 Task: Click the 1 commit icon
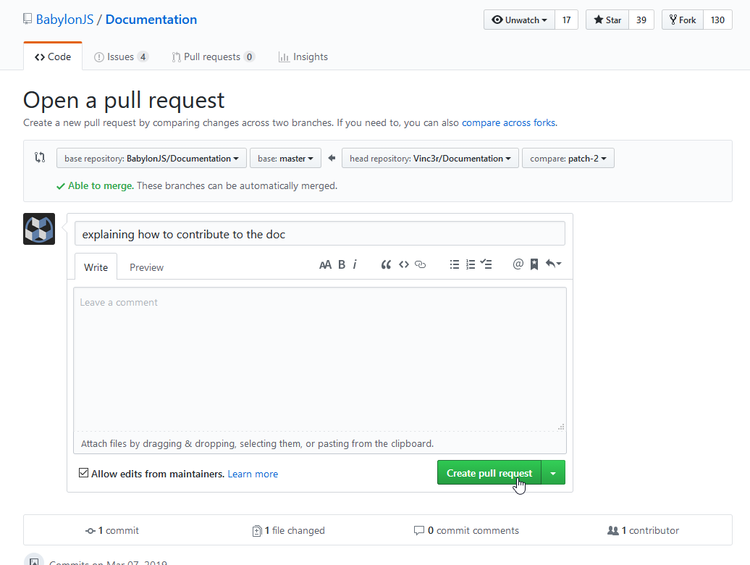[90, 531]
